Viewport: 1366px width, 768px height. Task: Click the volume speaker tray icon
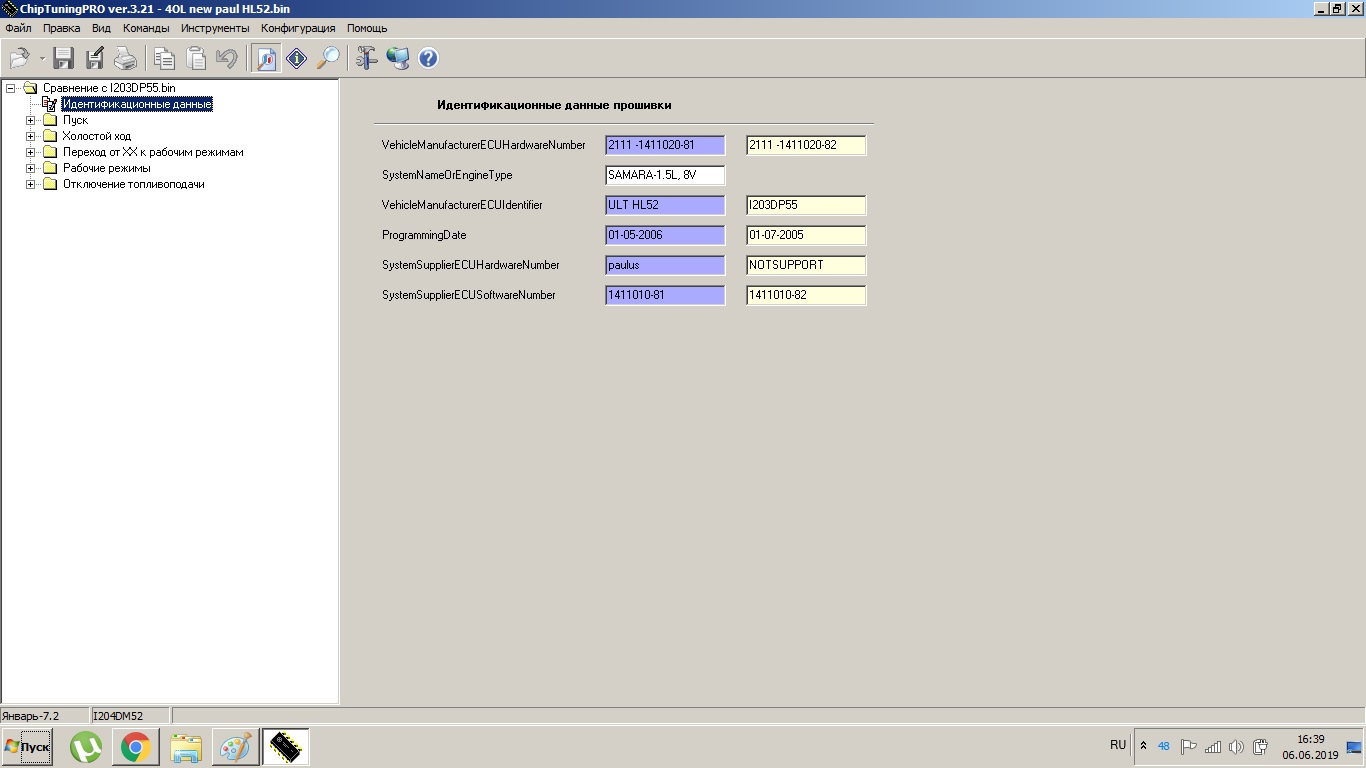(x=1236, y=746)
